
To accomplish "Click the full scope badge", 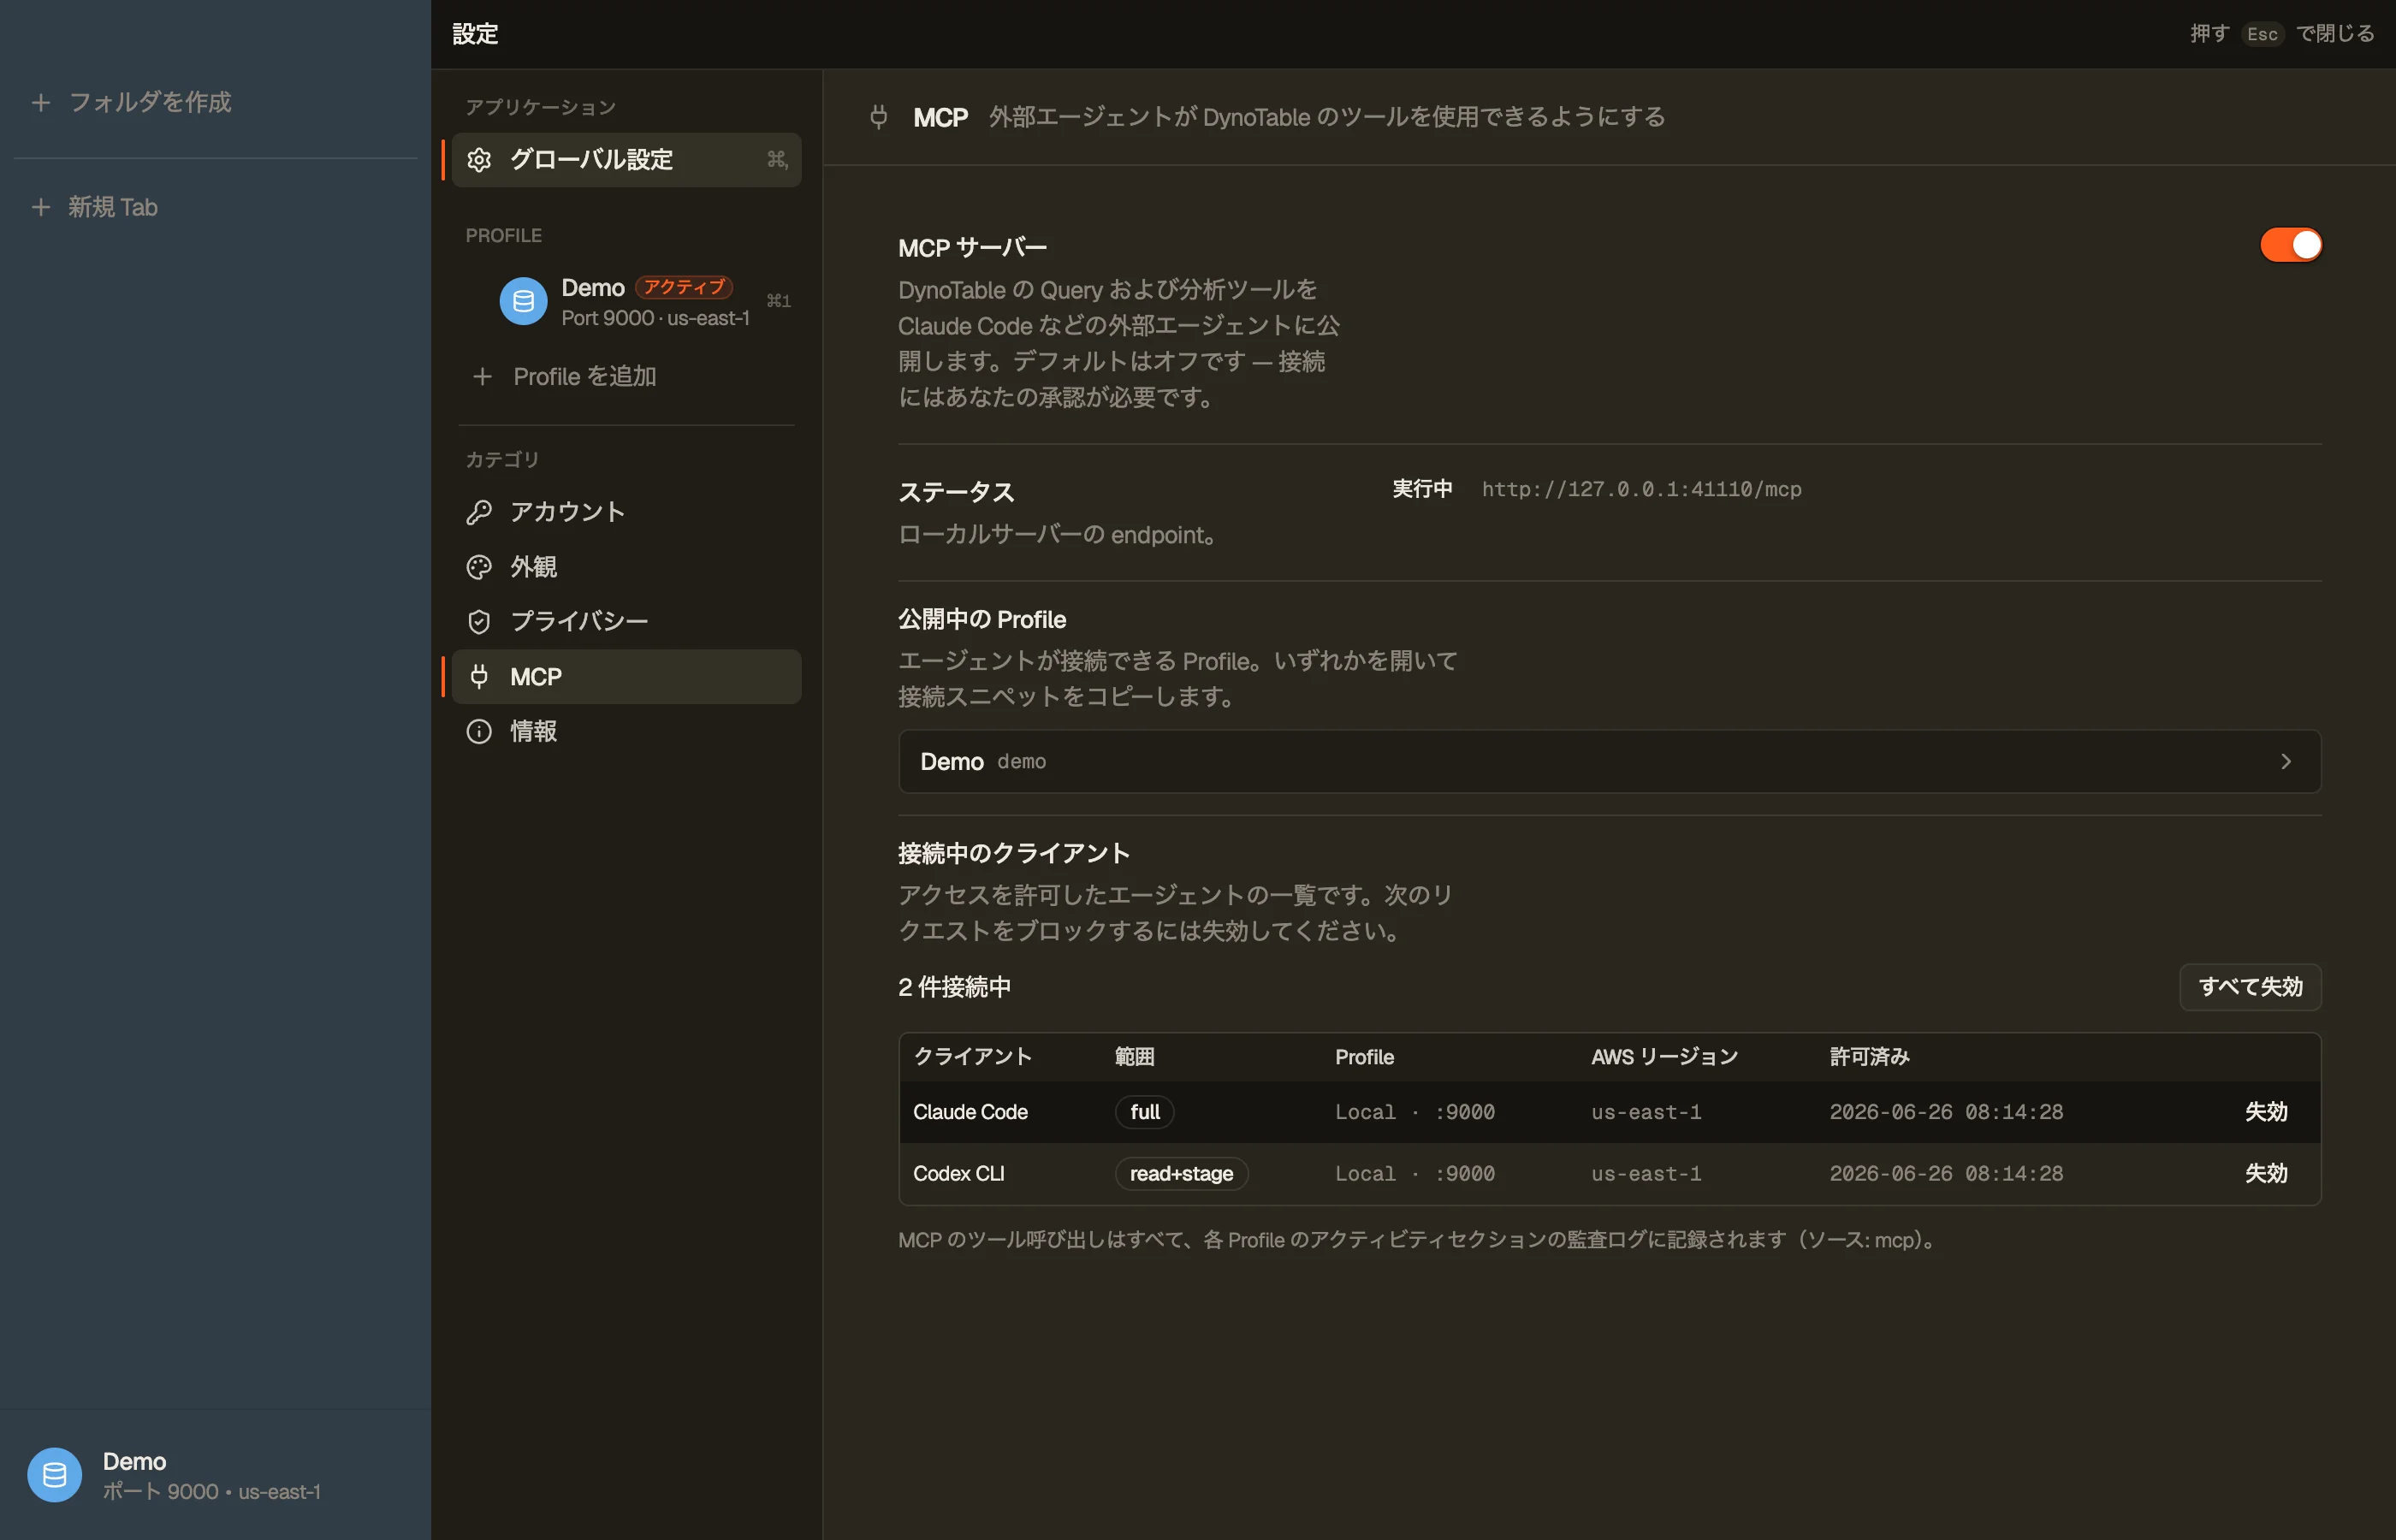I will 1145,1112.
